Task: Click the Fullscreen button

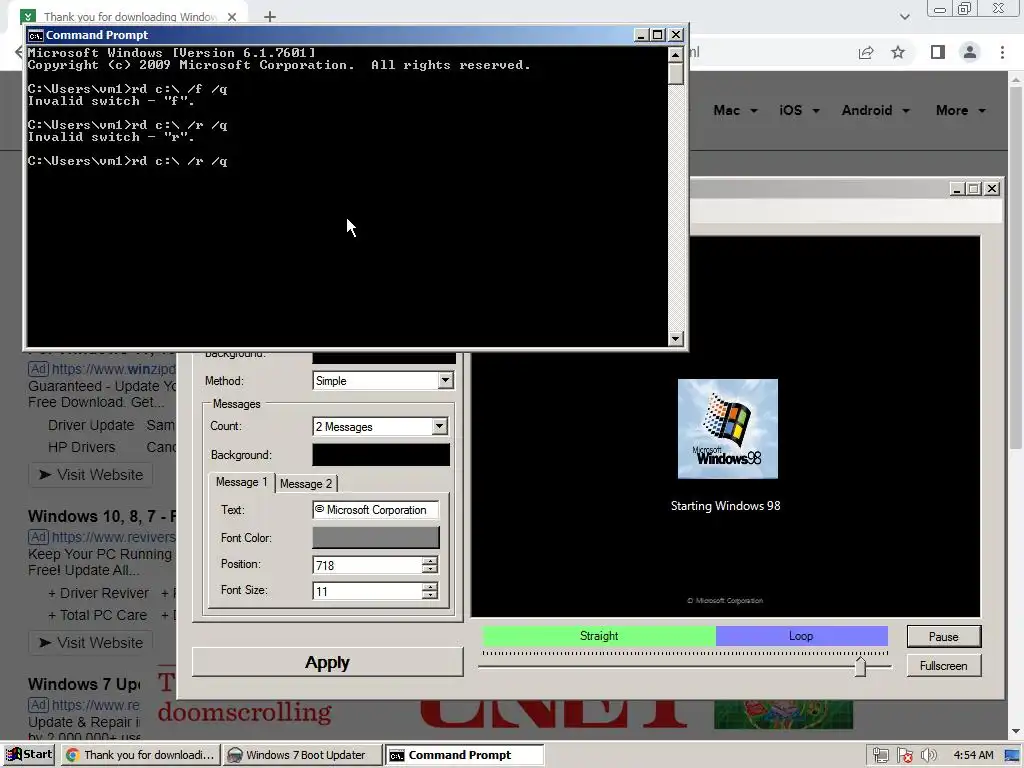Action: click(943, 665)
